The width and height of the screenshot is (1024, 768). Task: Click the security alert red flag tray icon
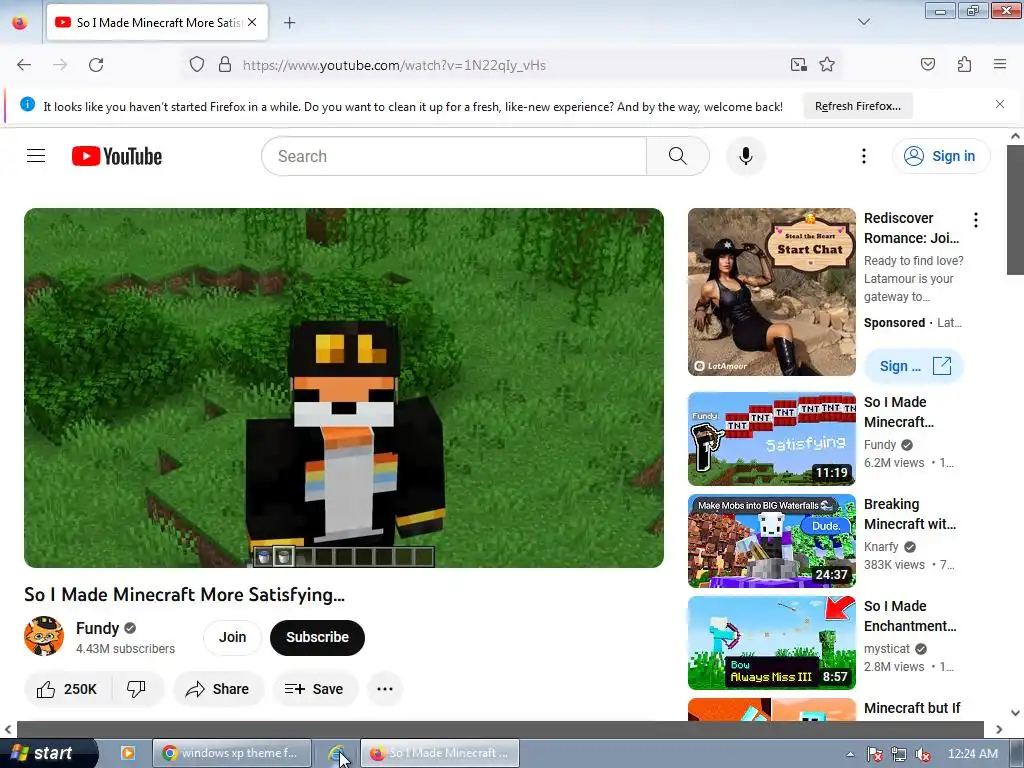[874, 754]
